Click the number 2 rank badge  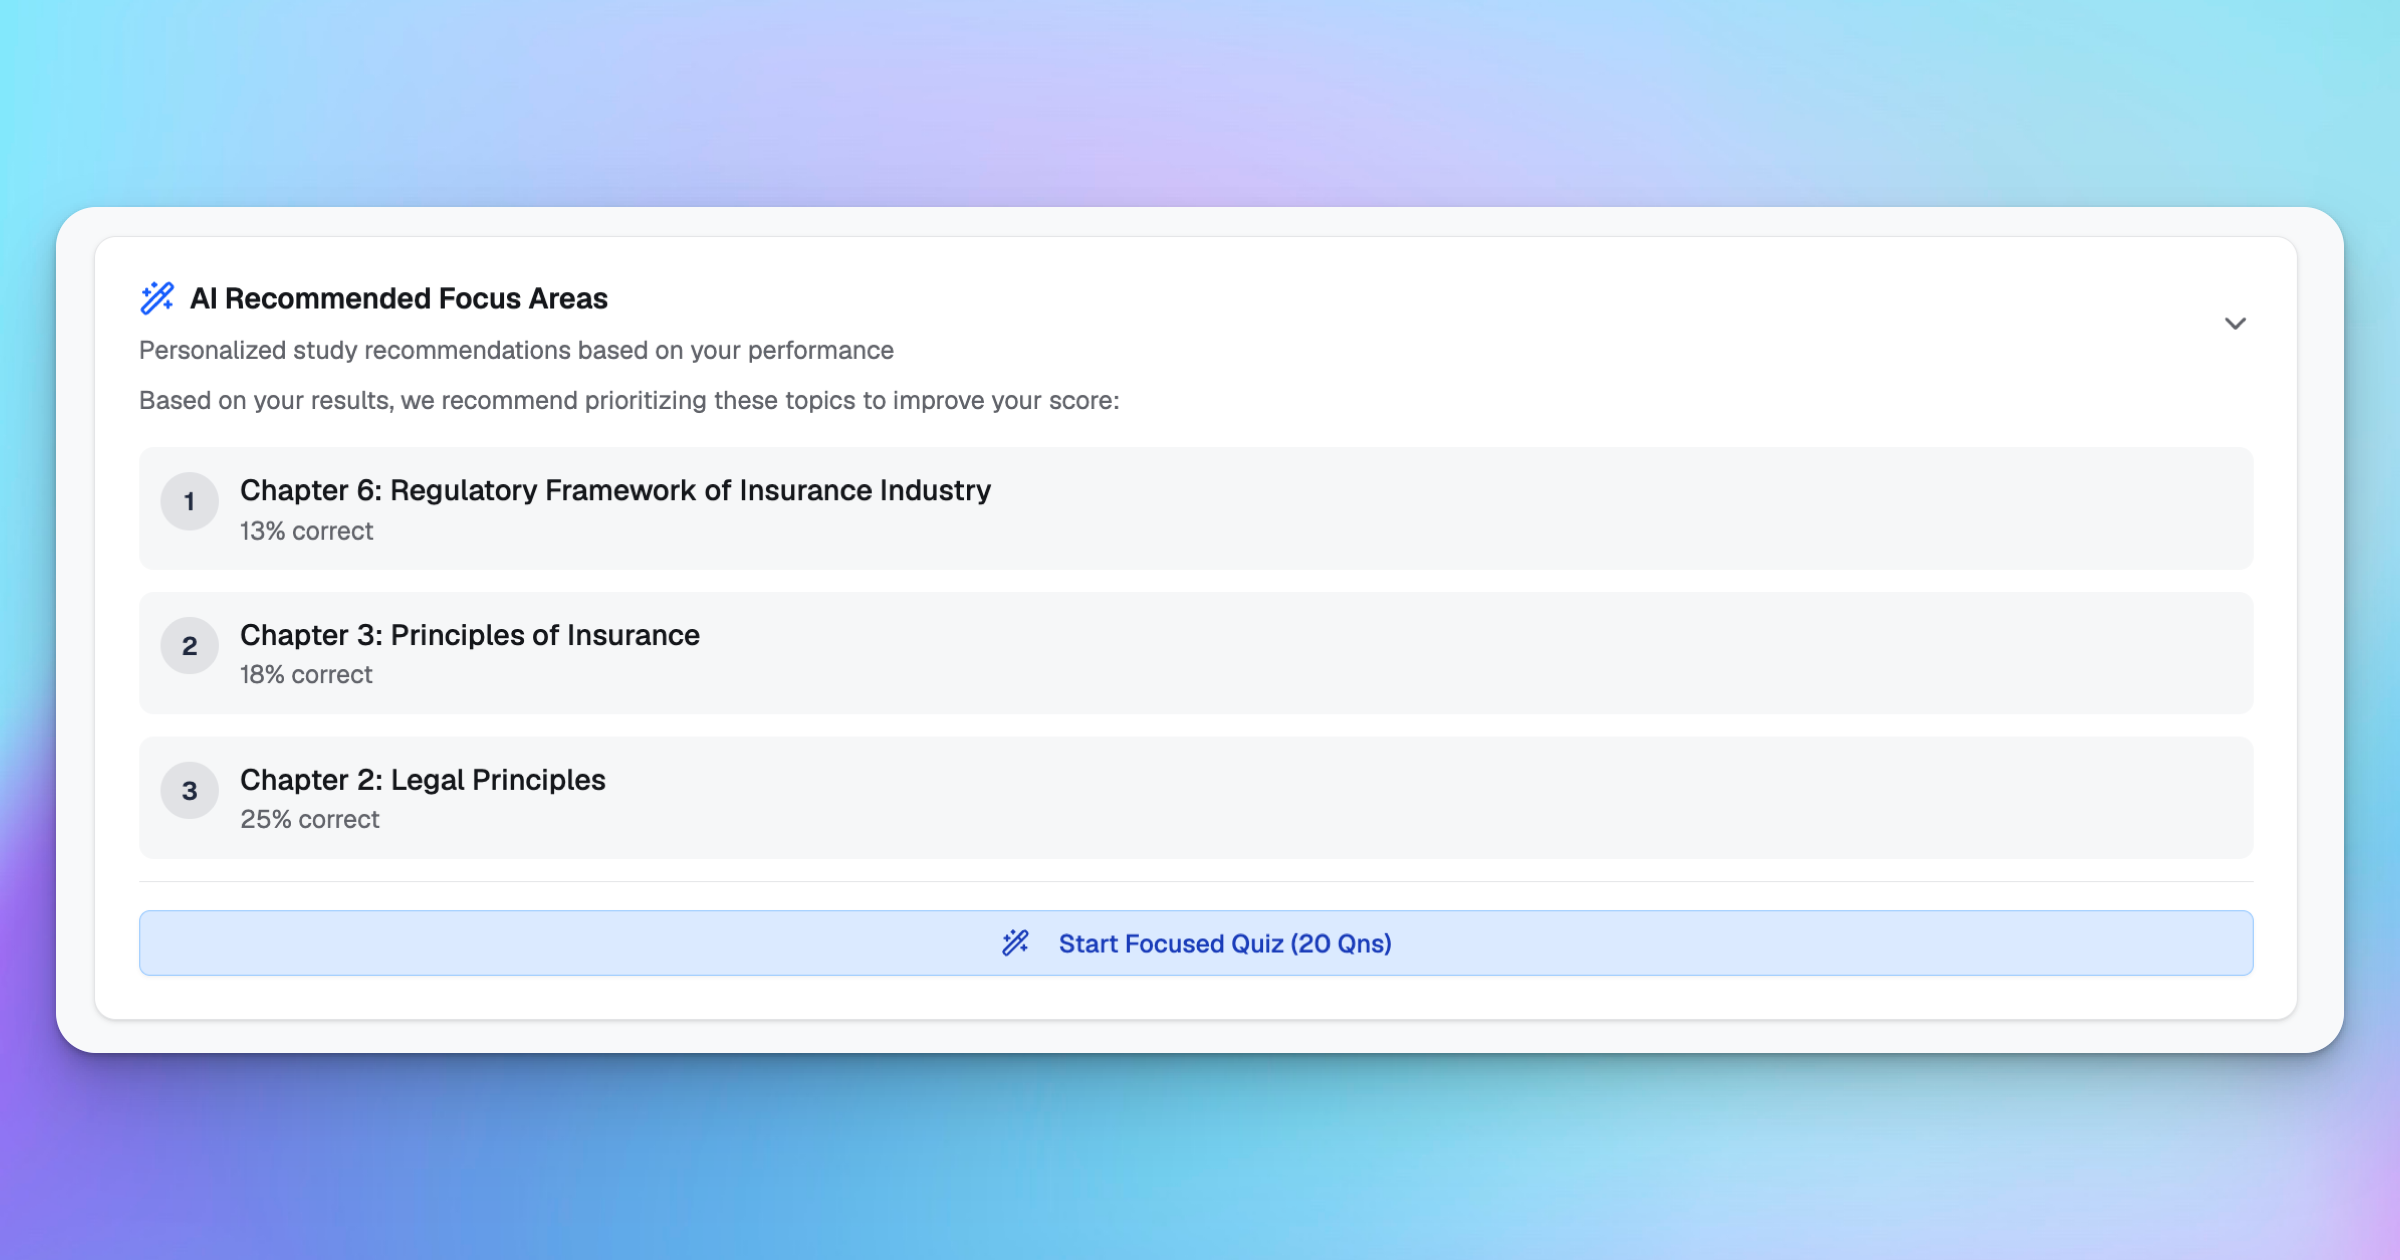tap(189, 646)
